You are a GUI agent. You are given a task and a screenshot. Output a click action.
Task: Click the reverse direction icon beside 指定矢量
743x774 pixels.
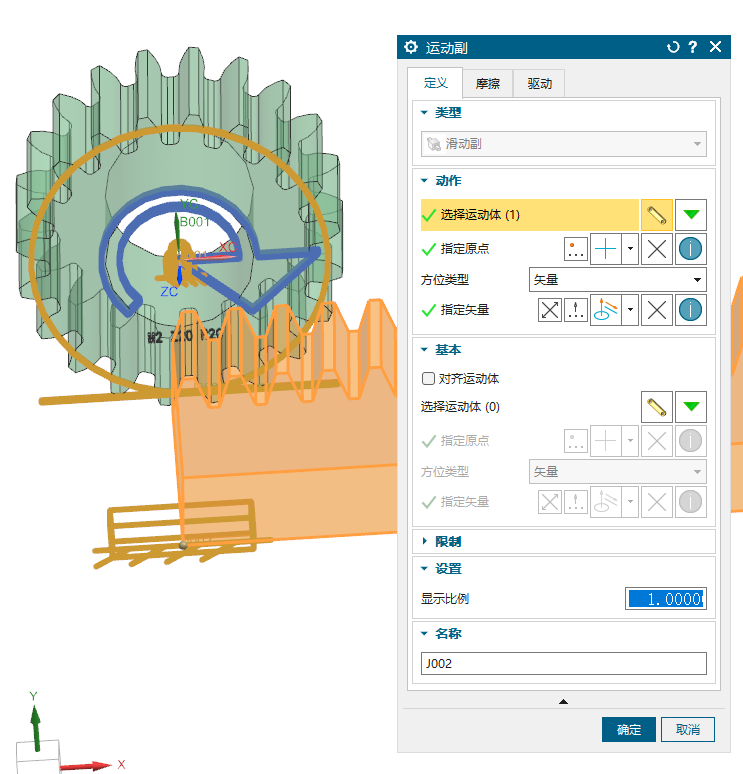point(550,310)
